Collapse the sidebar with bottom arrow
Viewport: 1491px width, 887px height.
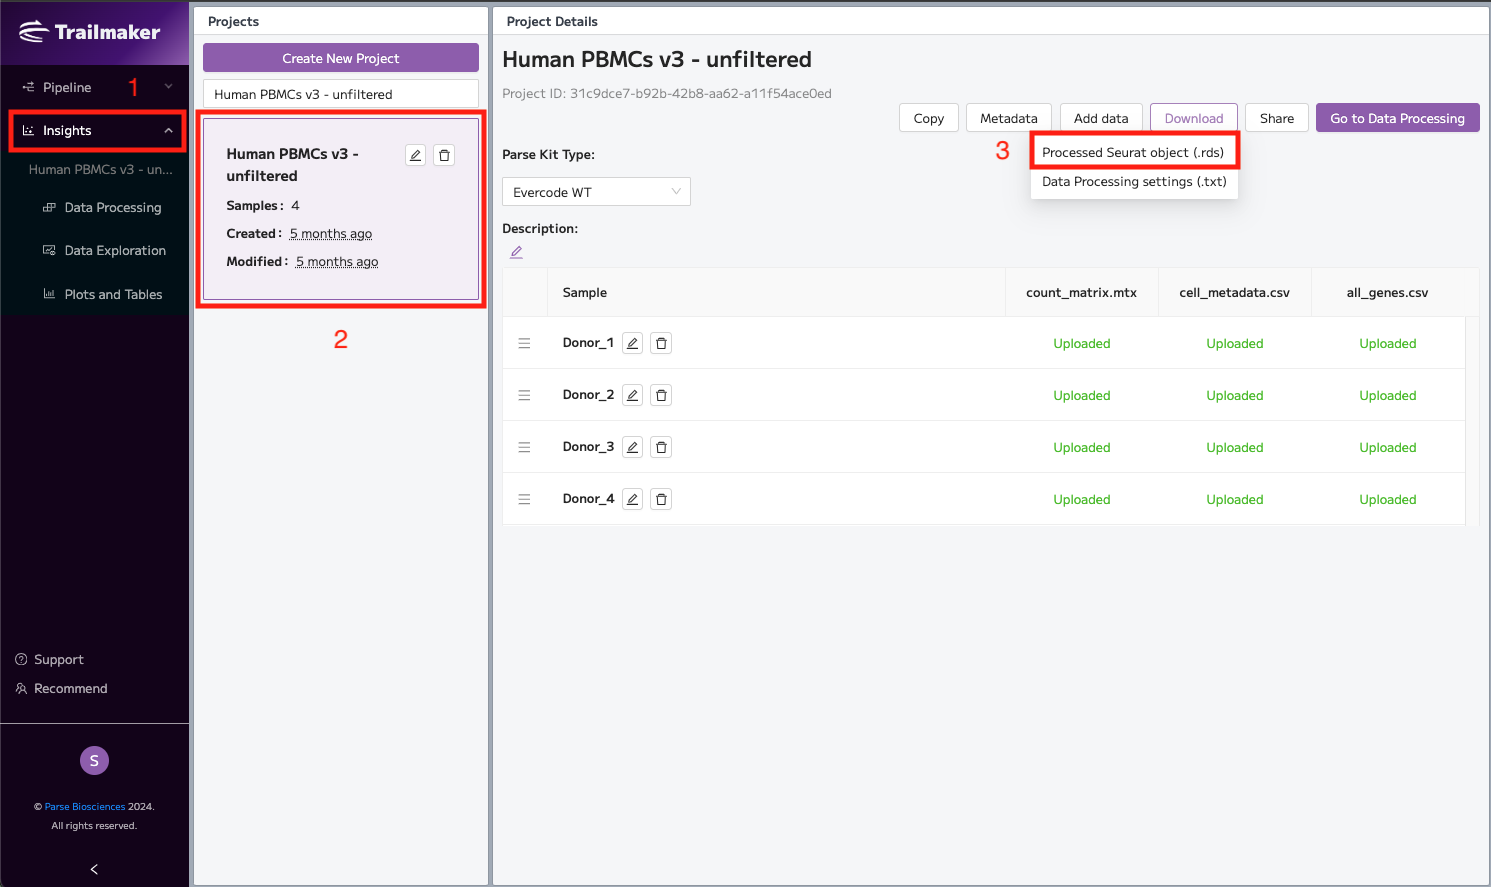(x=94, y=869)
